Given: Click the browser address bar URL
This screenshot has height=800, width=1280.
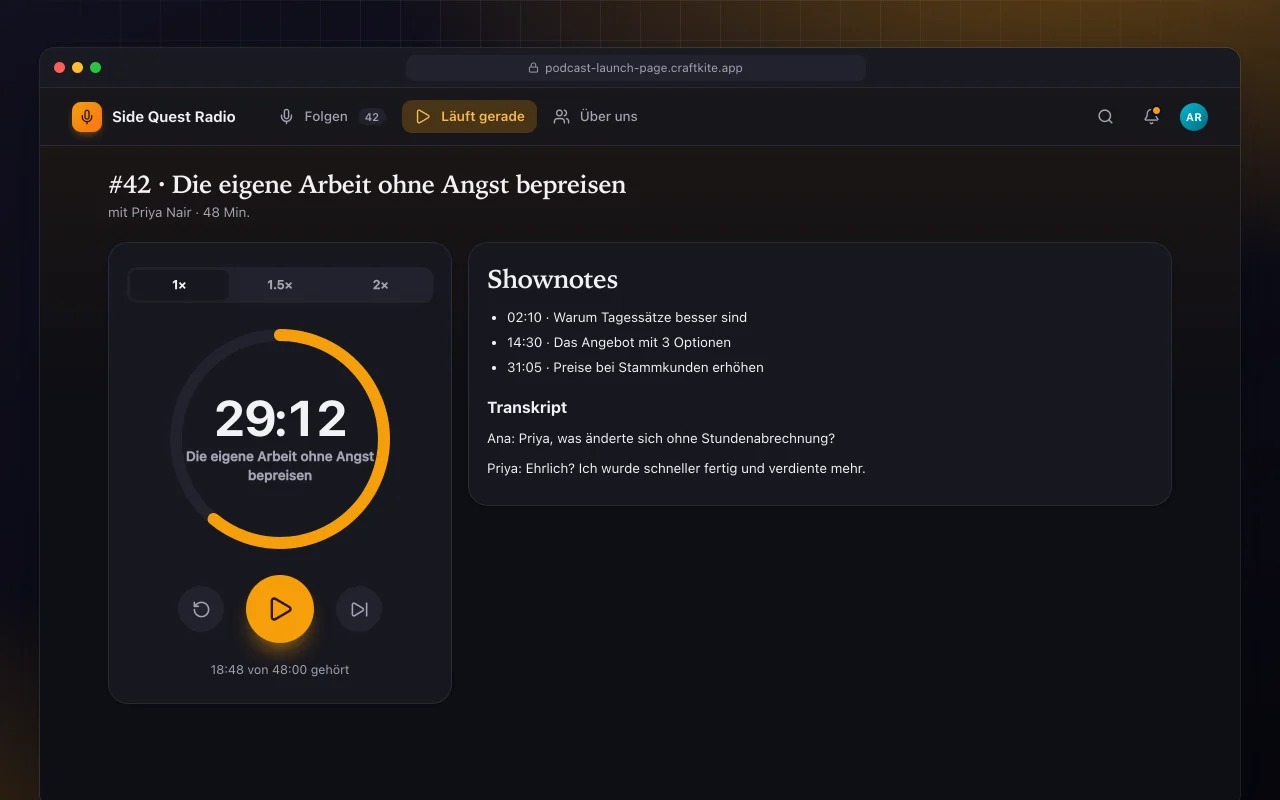Looking at the screenshot, I should pyautogui.click(x=635, y=68).
